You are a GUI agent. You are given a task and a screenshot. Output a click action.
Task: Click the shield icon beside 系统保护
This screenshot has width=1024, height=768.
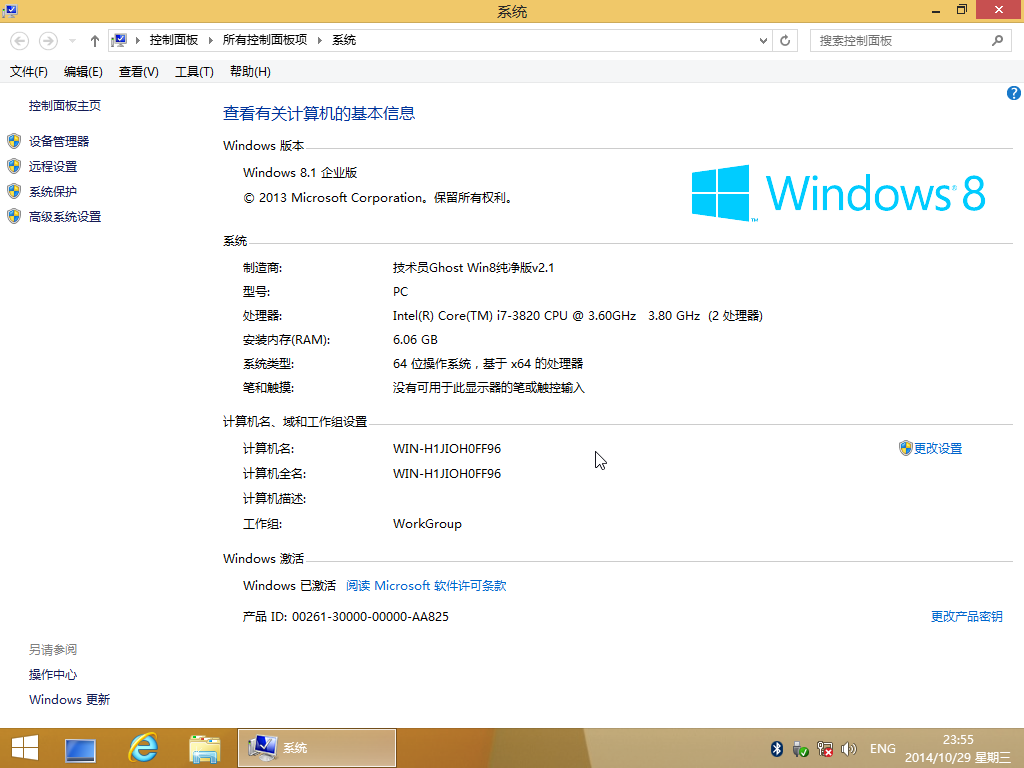14,191
